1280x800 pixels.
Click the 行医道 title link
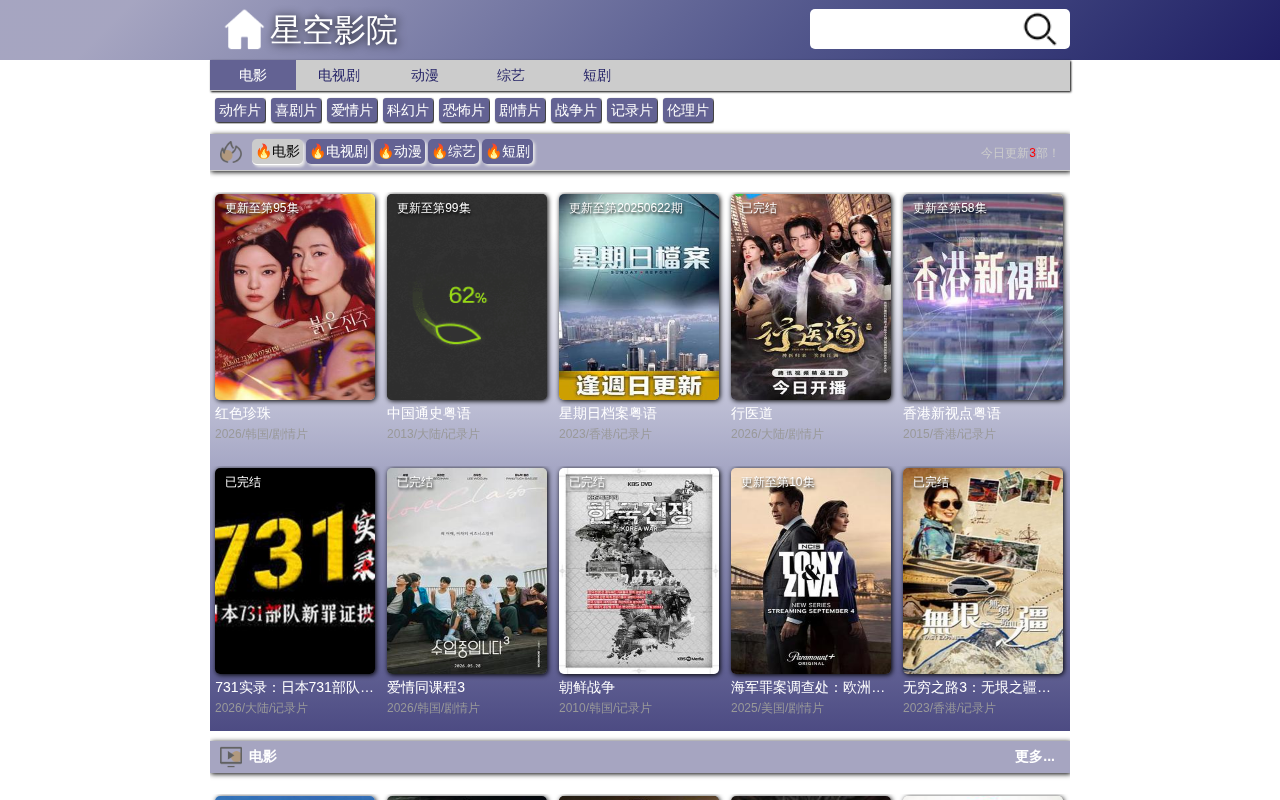pyautogui.click(x=752, y=413)
